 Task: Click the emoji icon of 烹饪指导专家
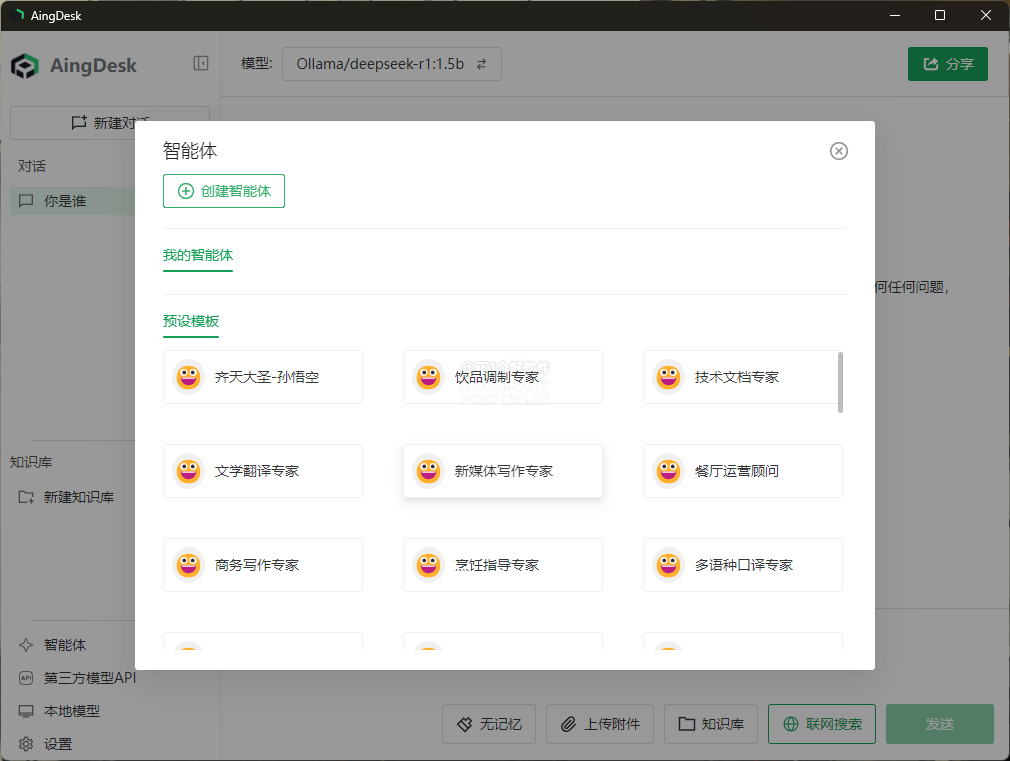pos(428,565)
